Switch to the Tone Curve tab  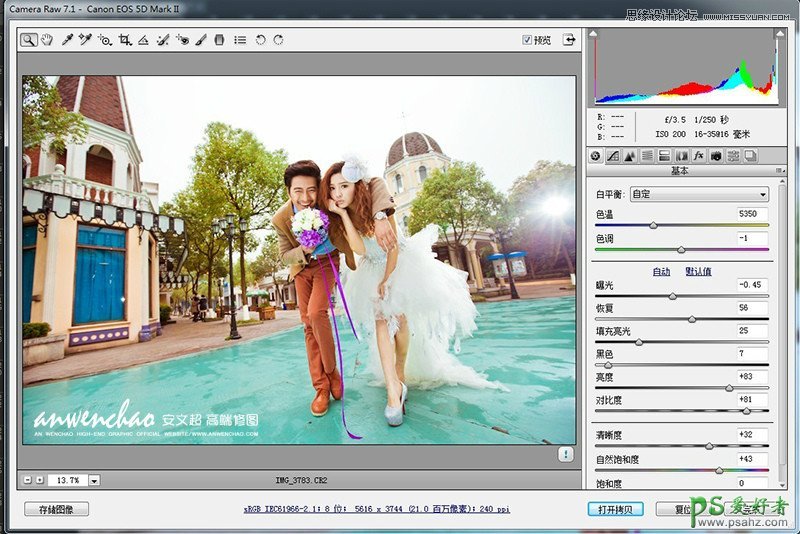613,156
